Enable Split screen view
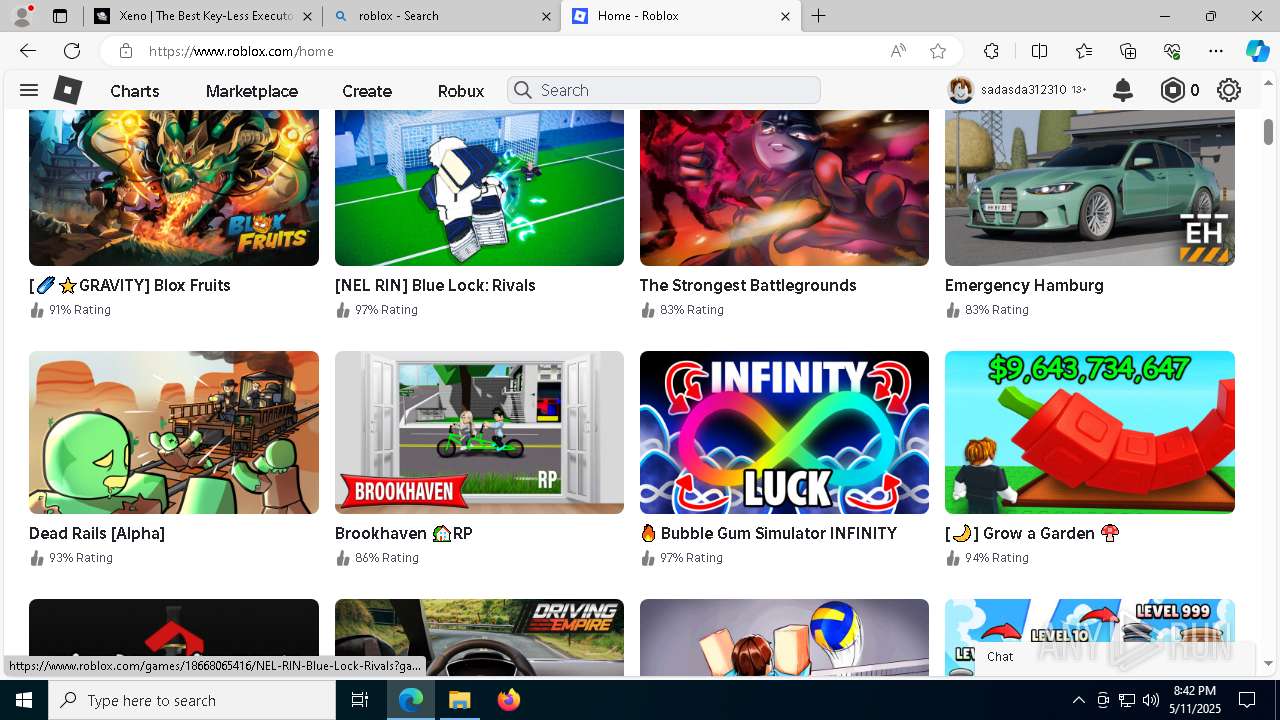 [1039, 51]
